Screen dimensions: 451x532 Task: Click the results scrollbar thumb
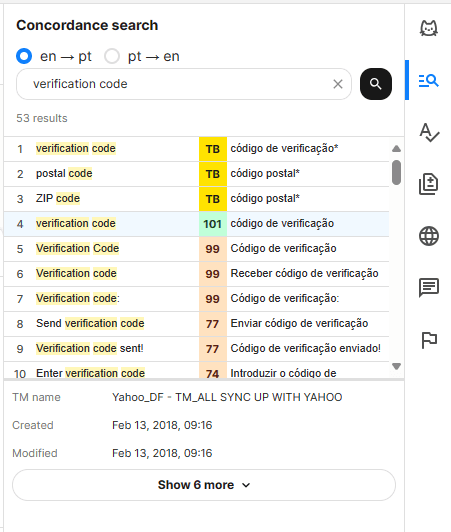(396, 172)
